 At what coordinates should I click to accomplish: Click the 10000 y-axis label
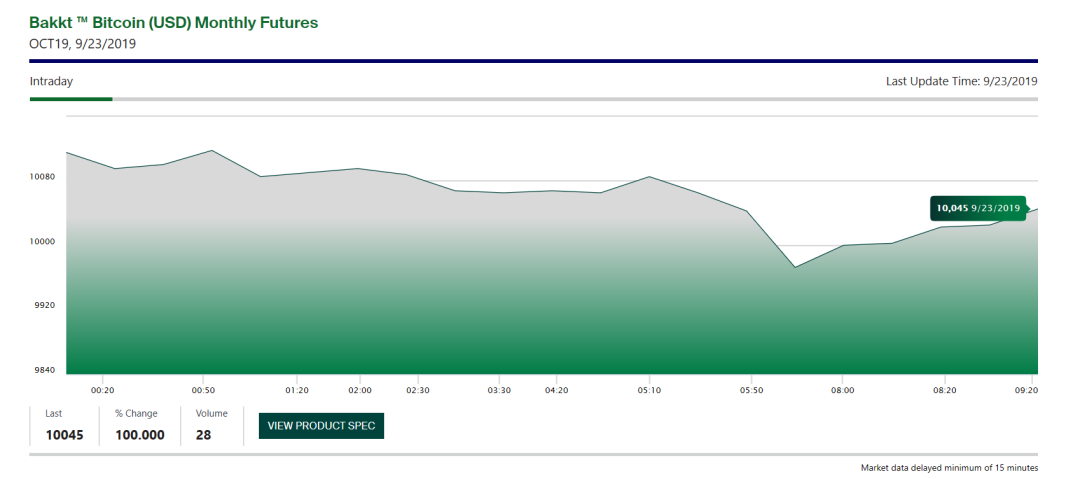click(x=41, y=241)
